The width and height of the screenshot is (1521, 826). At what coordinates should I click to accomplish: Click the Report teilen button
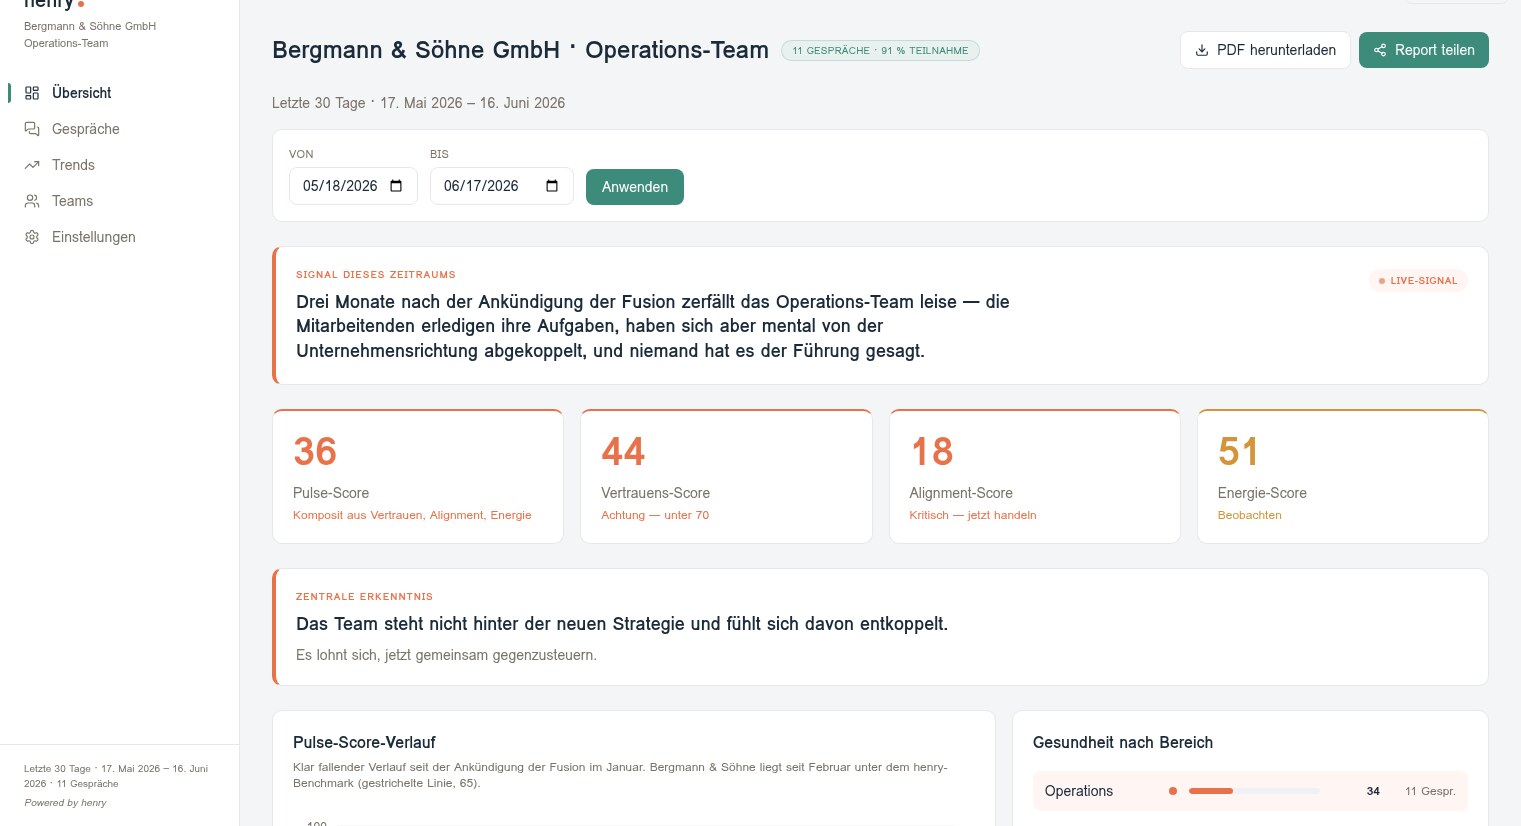[x=1423, y=50]
